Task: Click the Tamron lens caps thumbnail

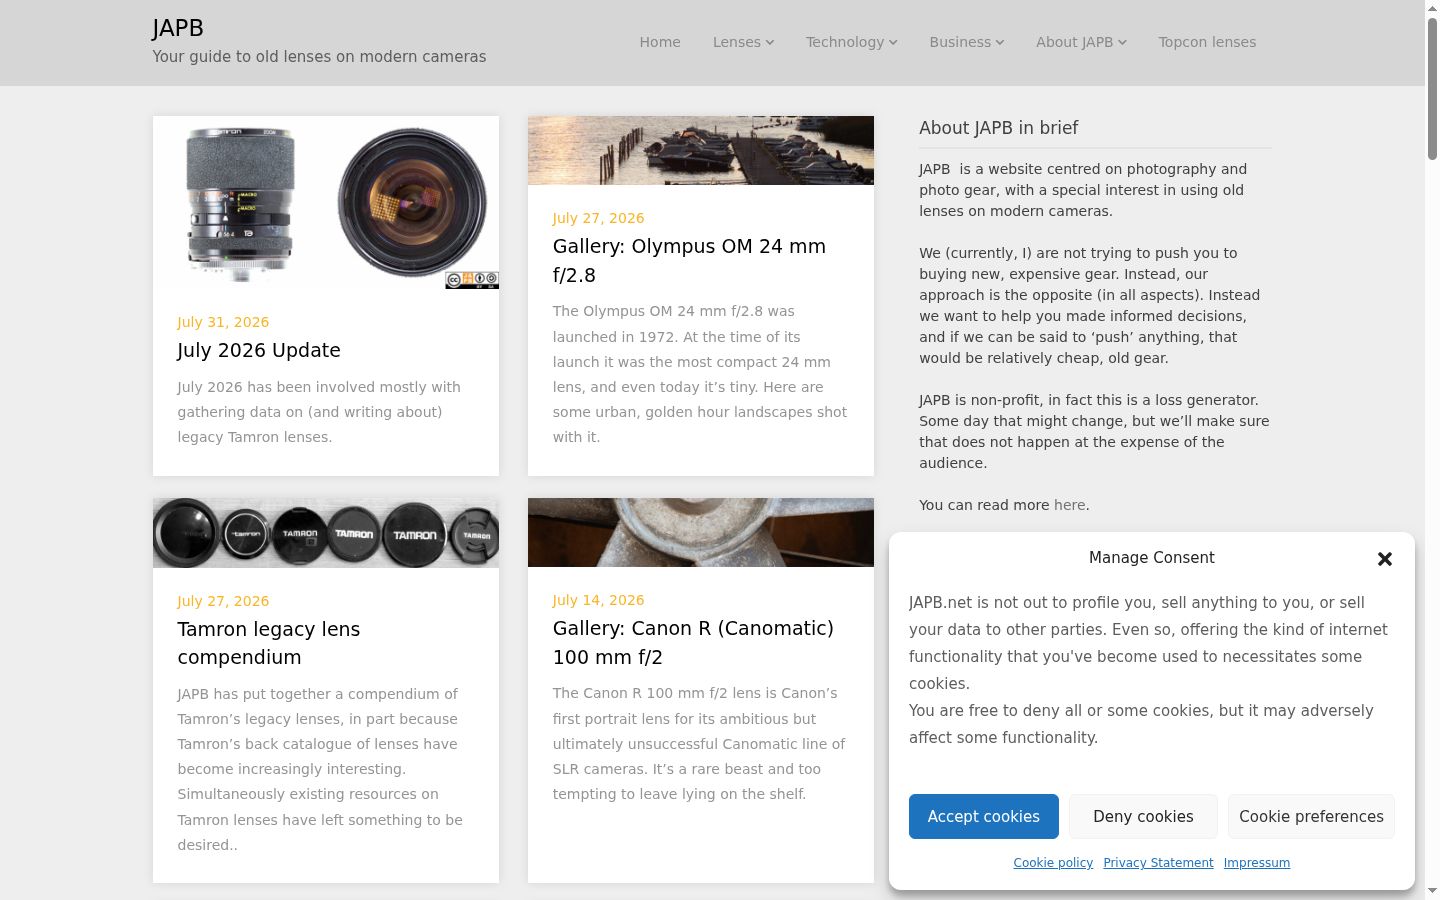Action: 326,533
